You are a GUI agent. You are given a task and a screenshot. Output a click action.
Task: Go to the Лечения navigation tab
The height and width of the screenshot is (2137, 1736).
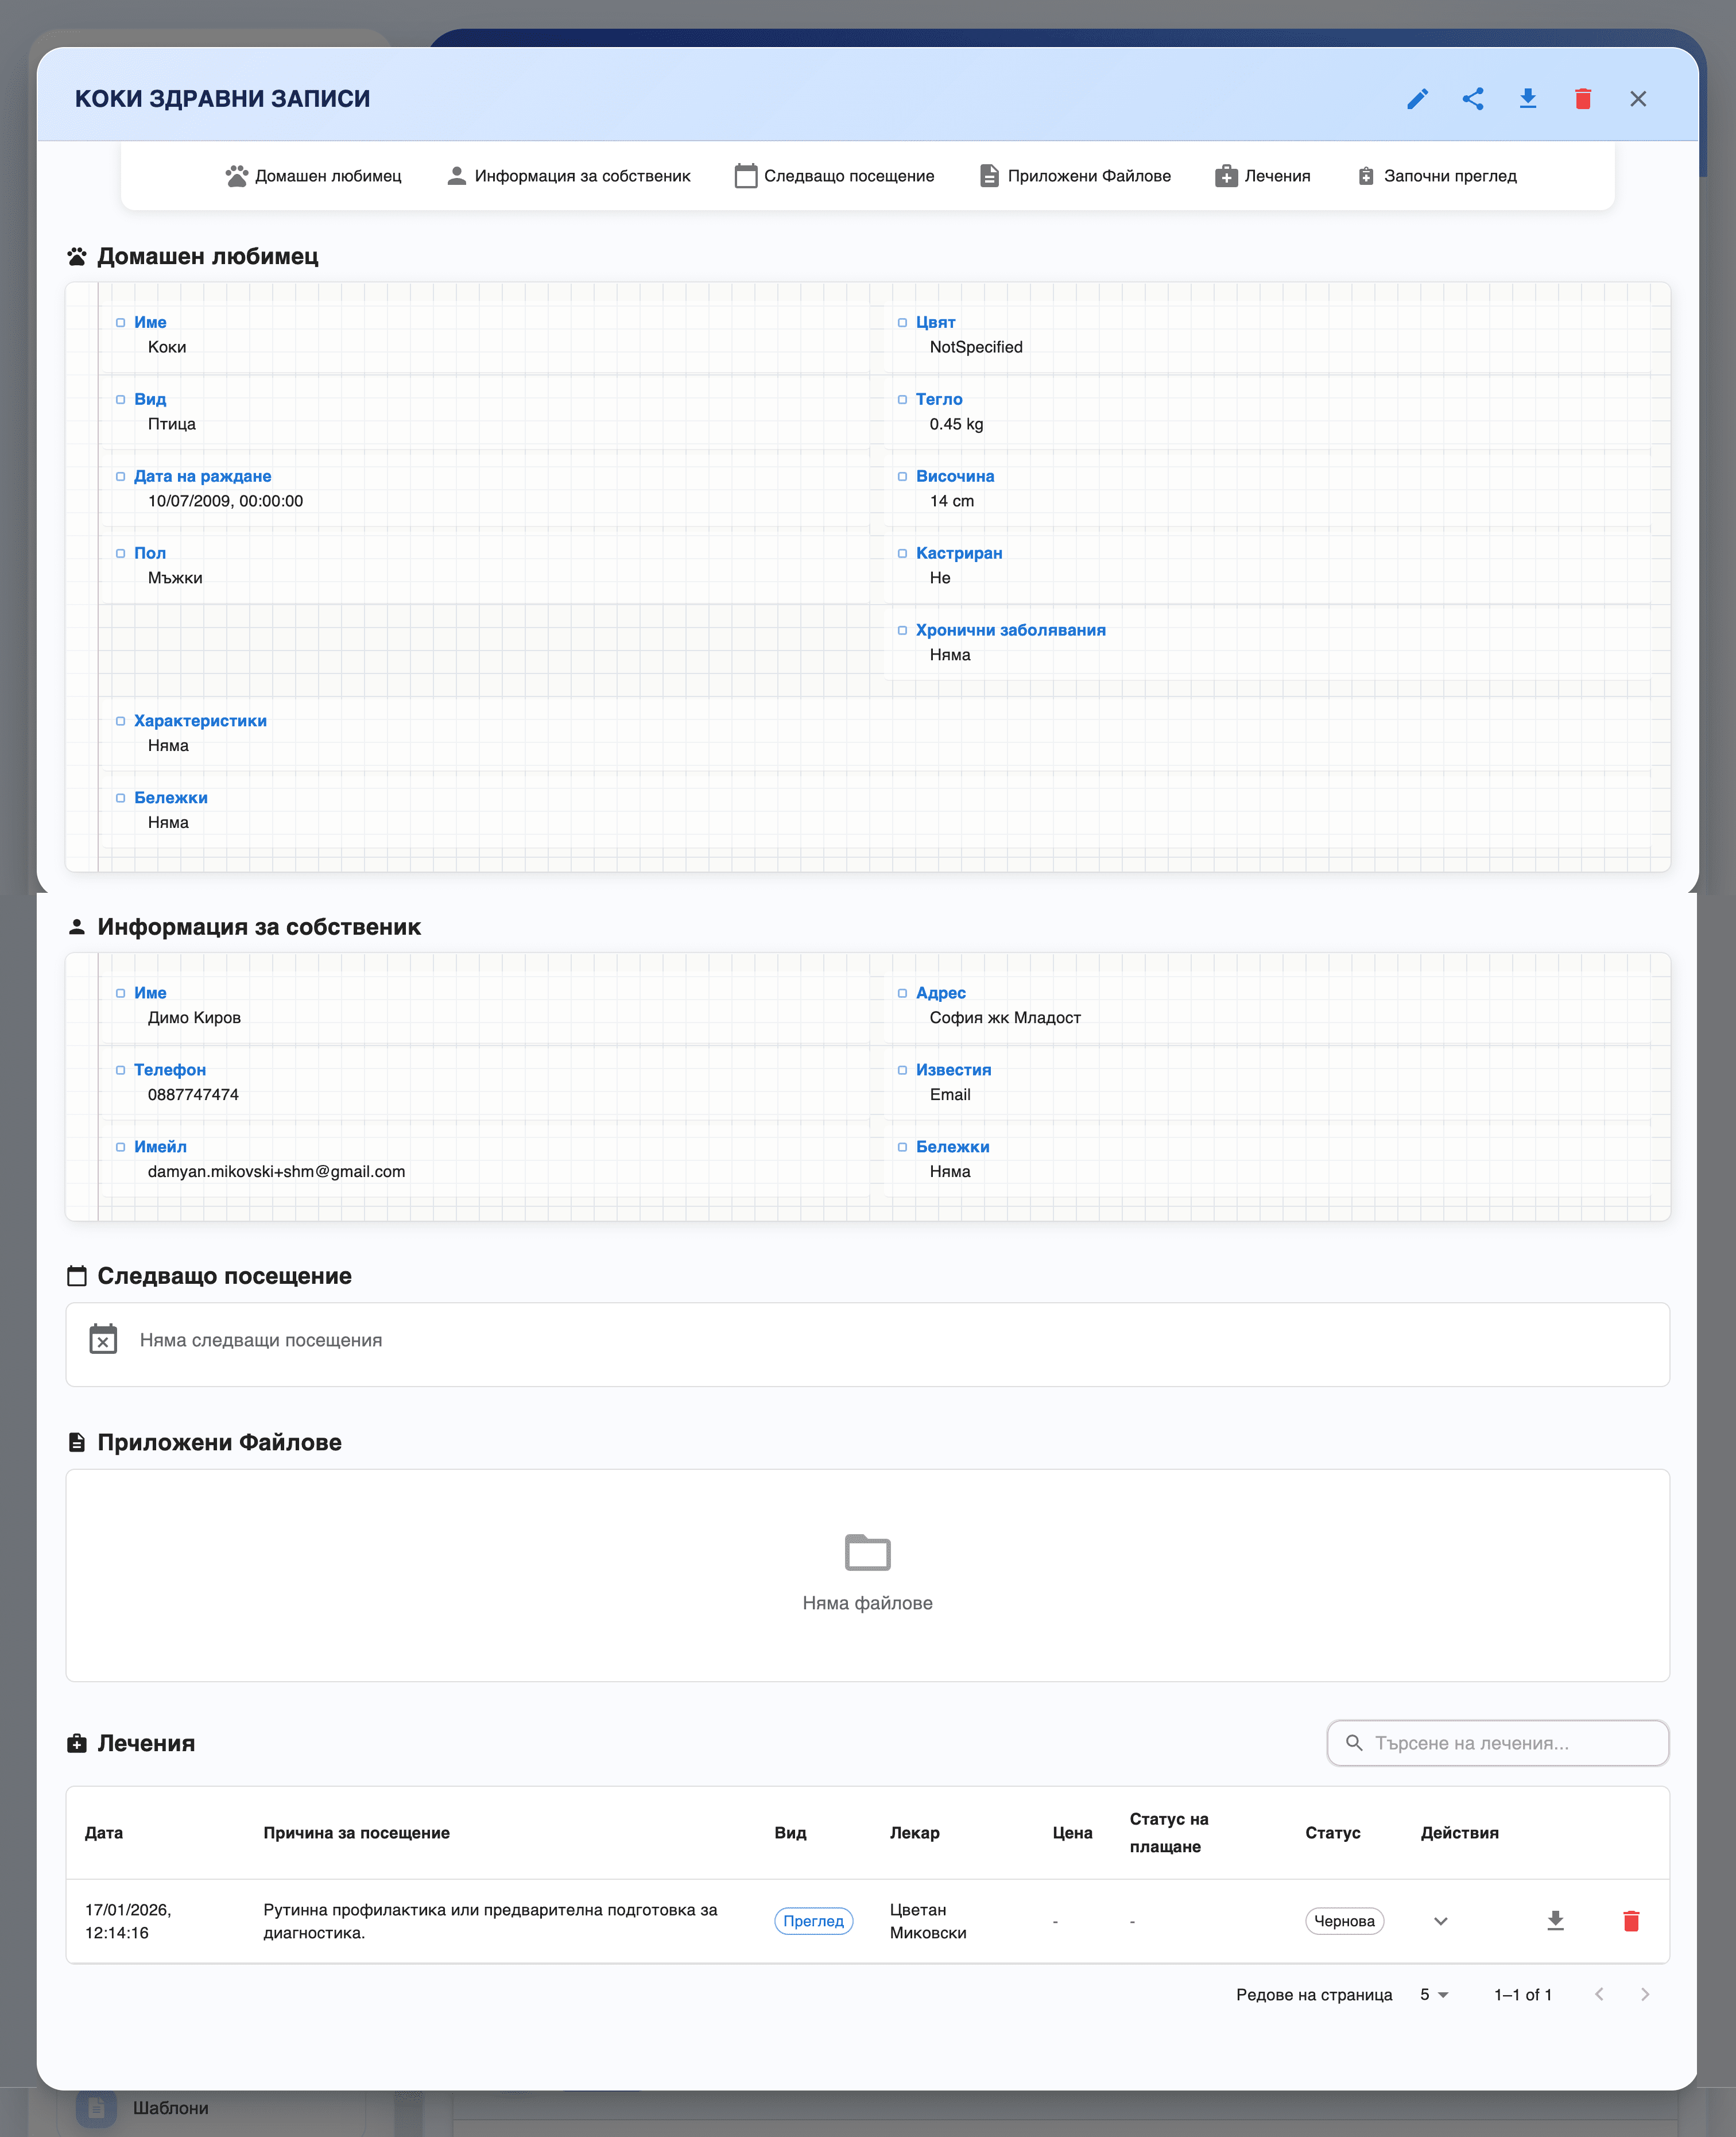coord(1262,176)
